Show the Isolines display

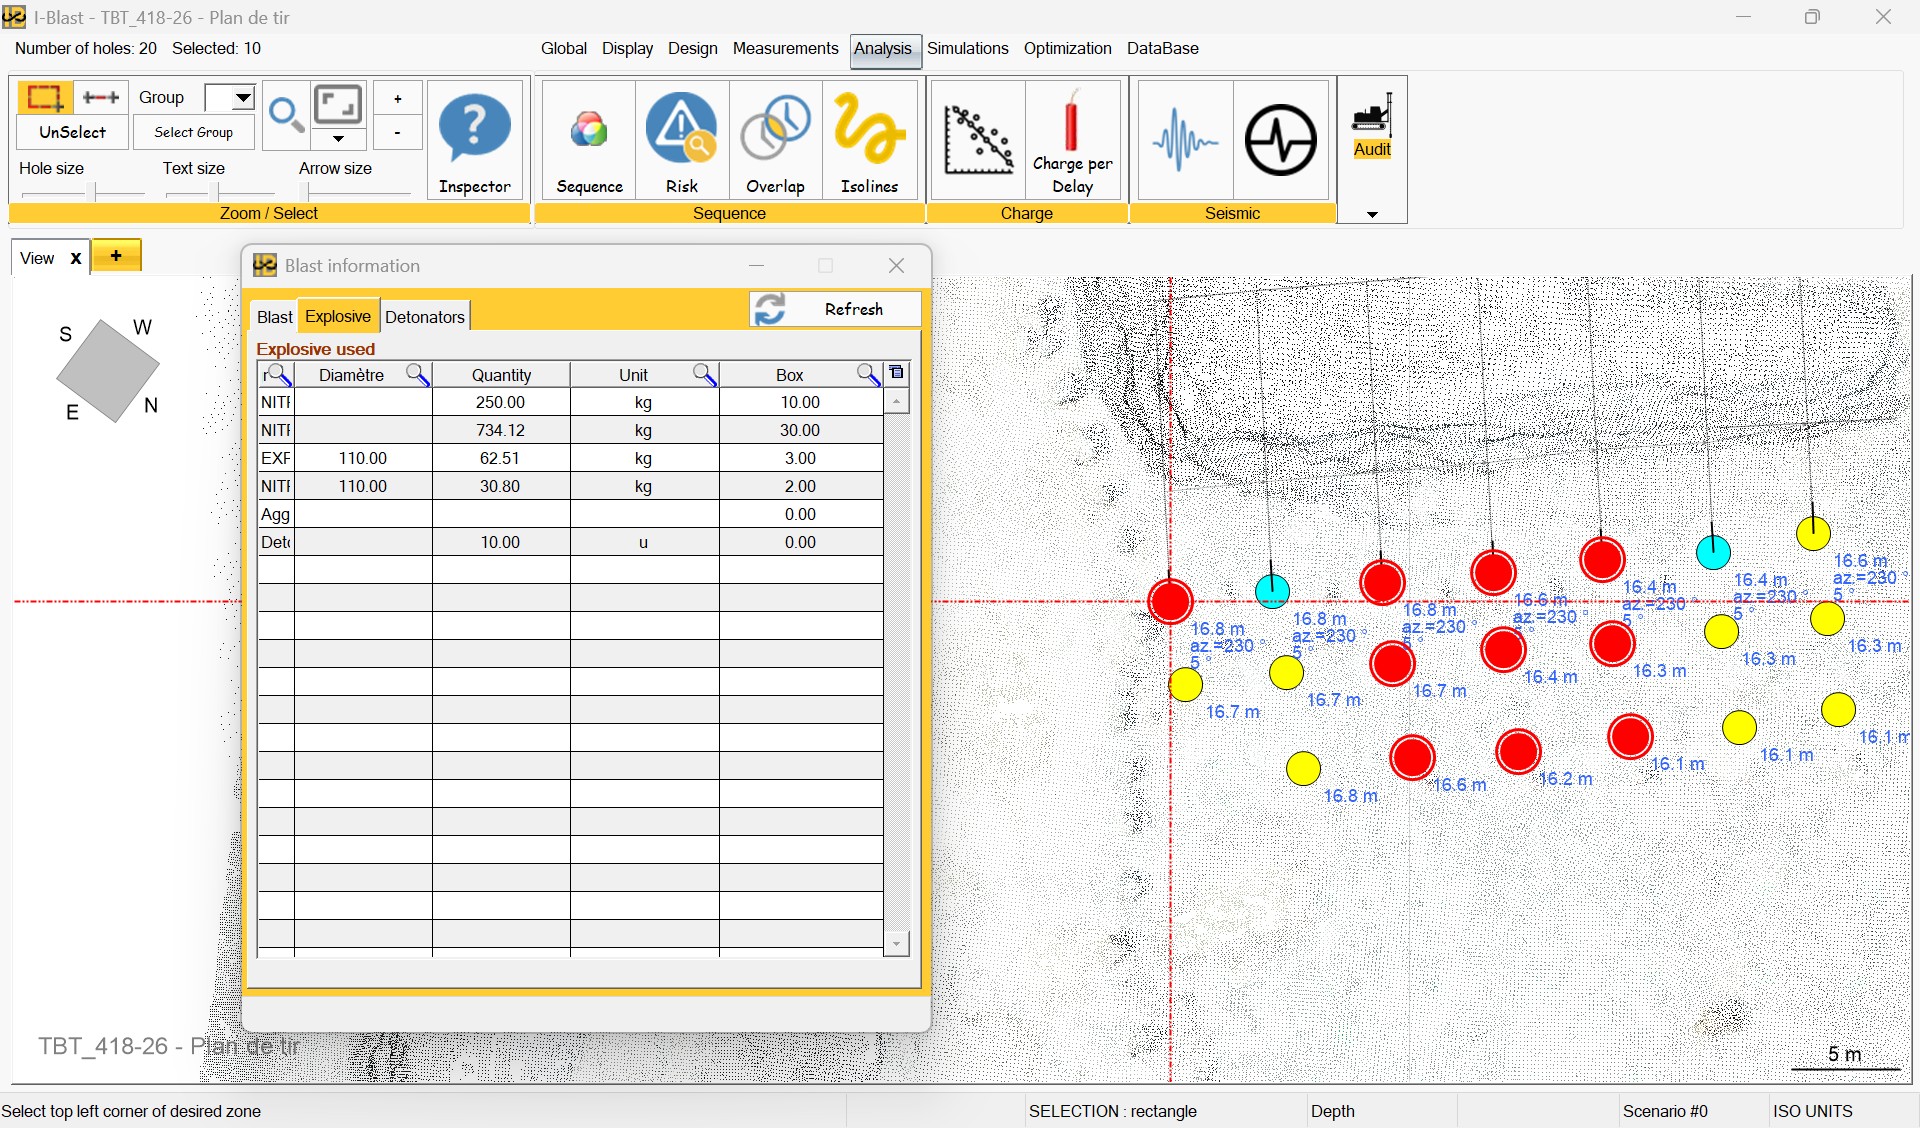[x=869, y=140]
